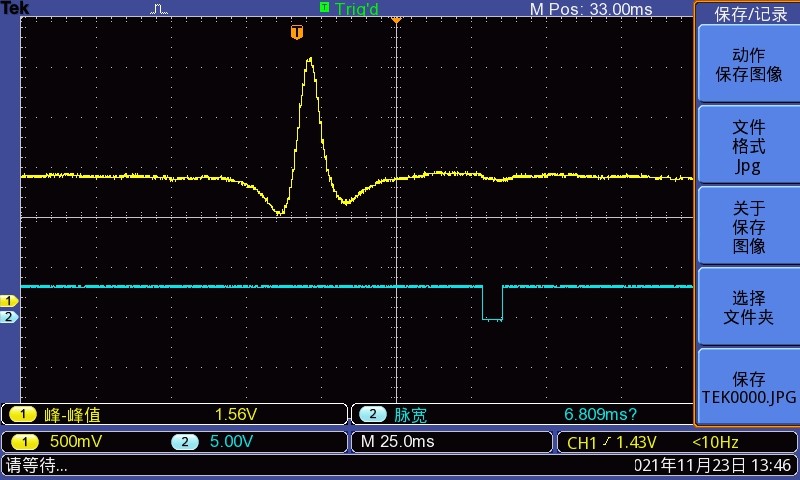Click the orange horizontal position arrow at top
Viewport: 800px width, 480px height.
point(396,20)
